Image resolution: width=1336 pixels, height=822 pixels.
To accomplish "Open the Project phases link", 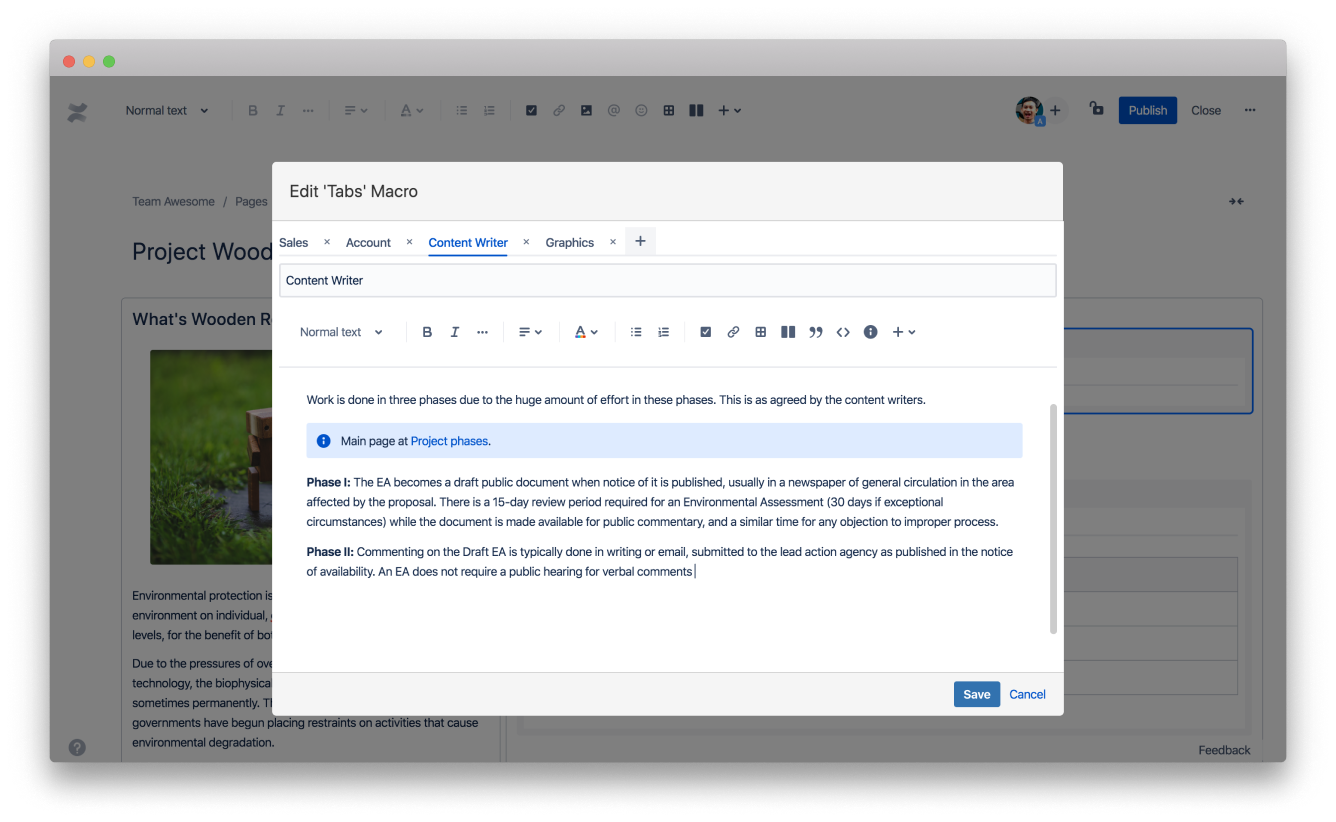I will (x=449, y=440).
